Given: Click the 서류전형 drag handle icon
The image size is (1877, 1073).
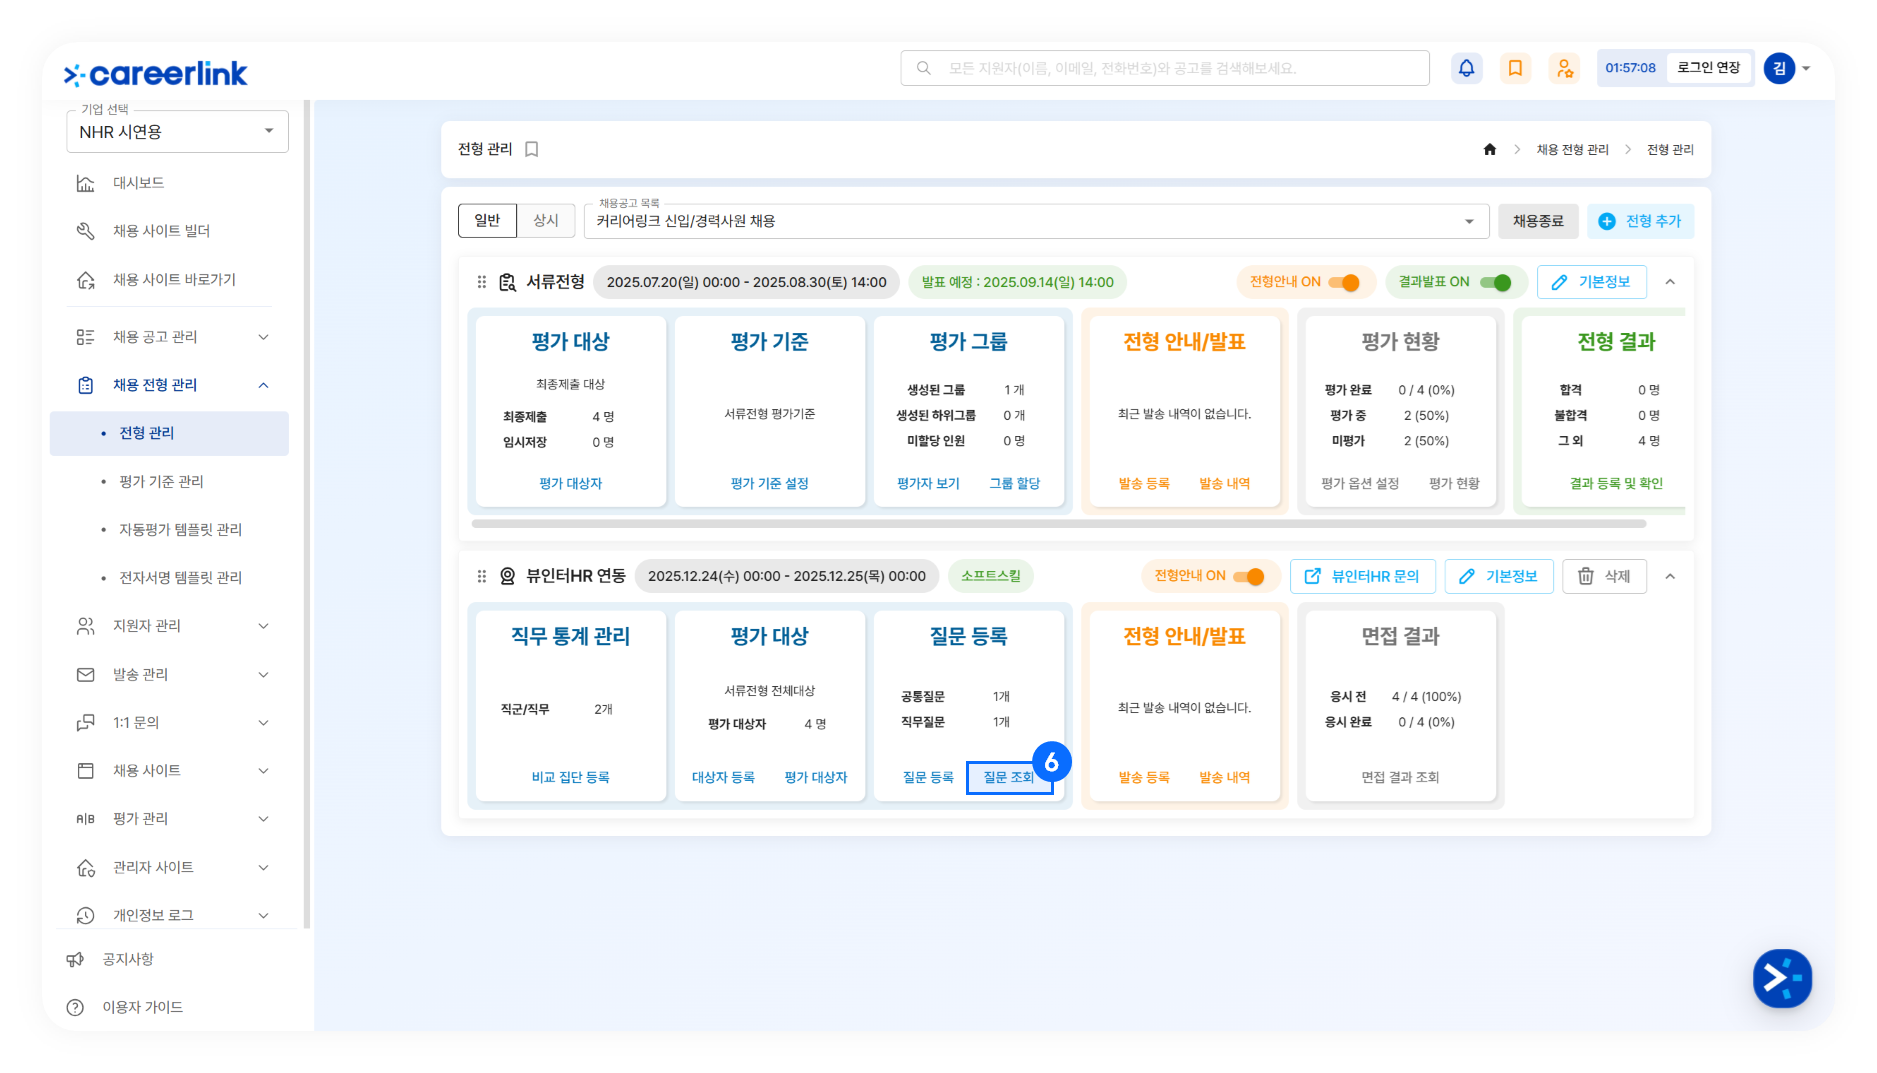Looking at the screenshot, I should coord(482,282).
